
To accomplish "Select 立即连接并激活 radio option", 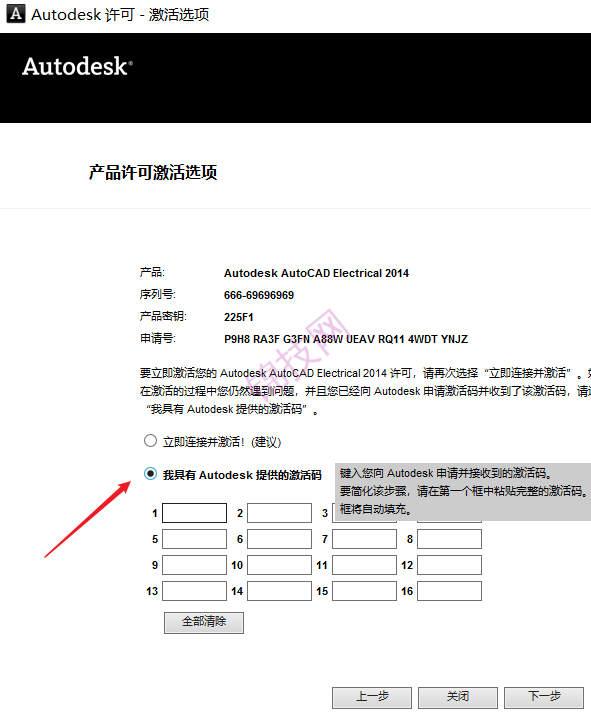I will 150,441.
